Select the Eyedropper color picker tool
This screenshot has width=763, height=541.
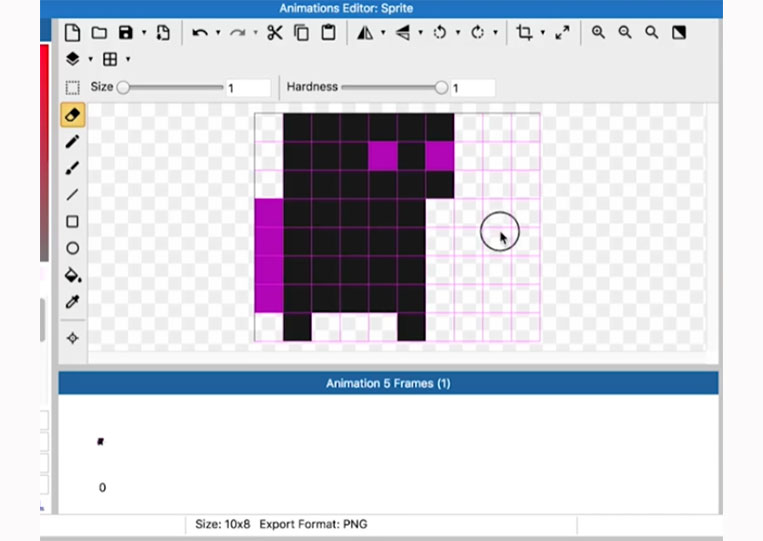[x=73, y=302]
